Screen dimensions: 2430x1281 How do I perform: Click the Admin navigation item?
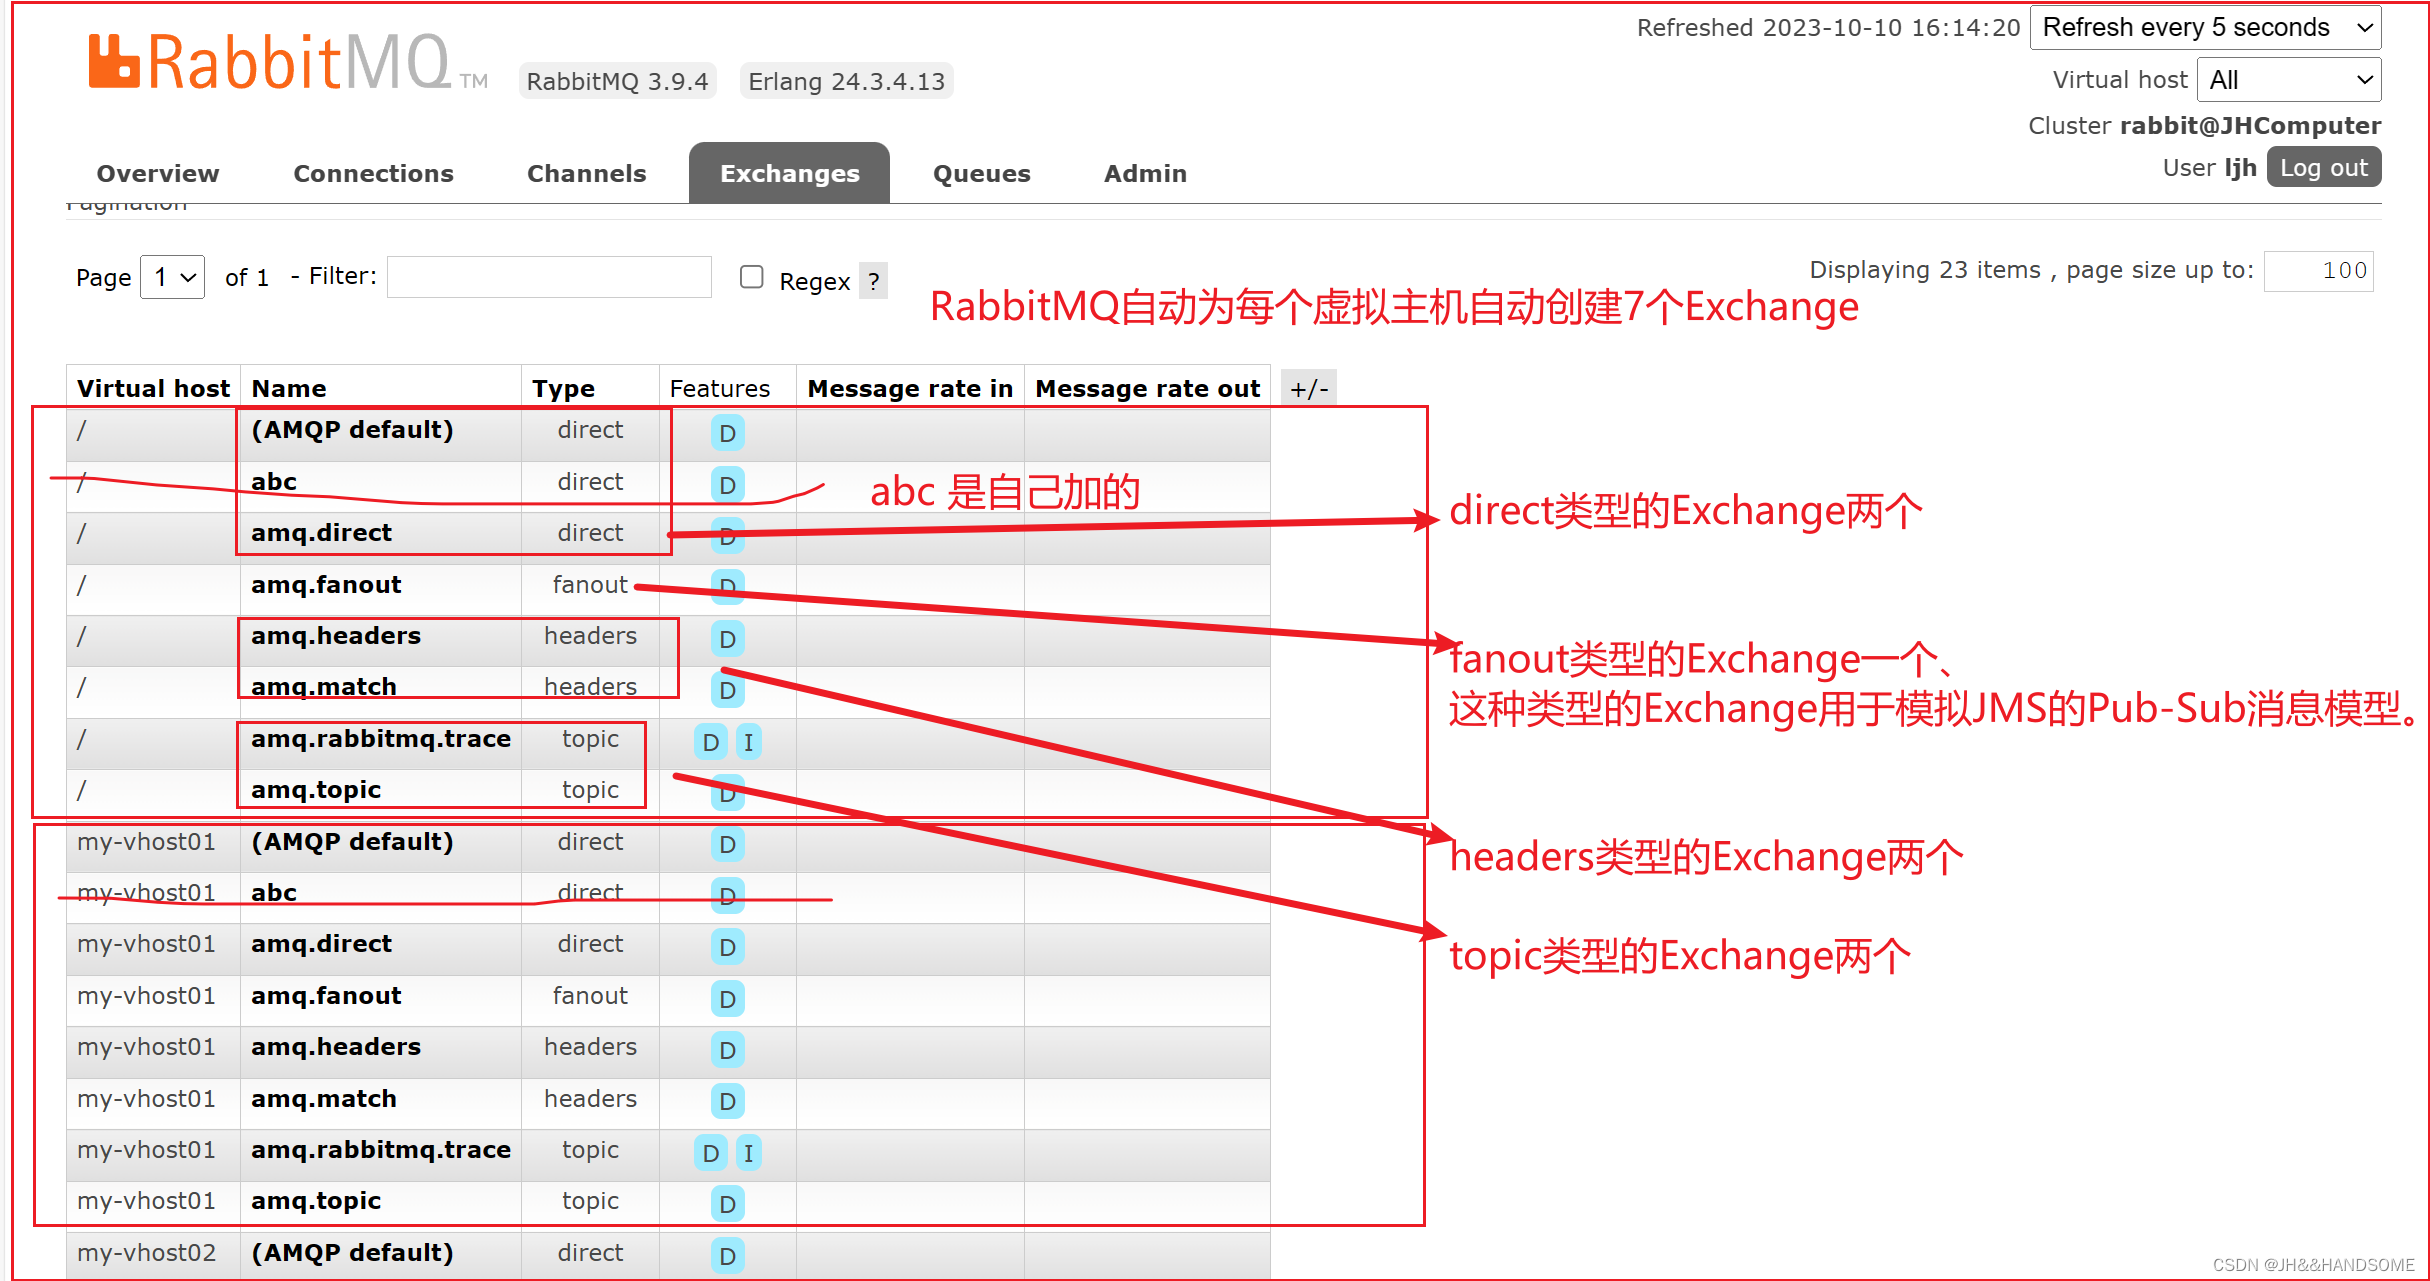1146,174
